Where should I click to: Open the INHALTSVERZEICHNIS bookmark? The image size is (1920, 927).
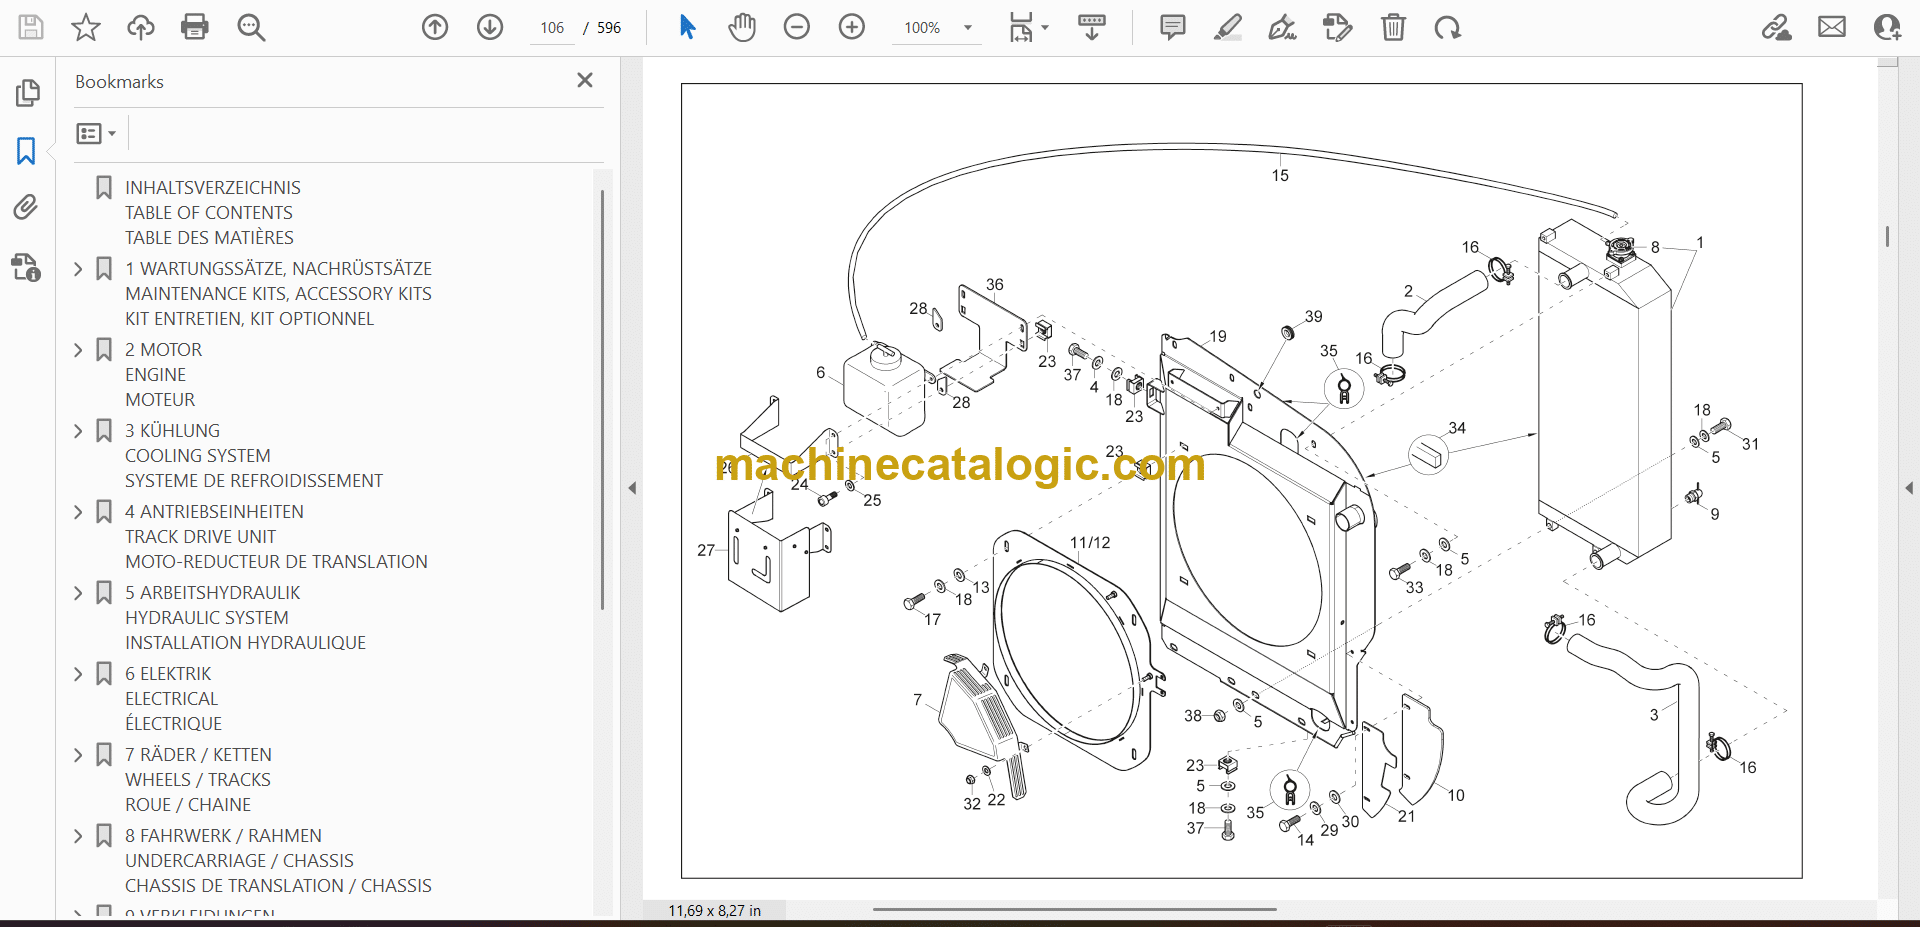(x=212, y=212)
